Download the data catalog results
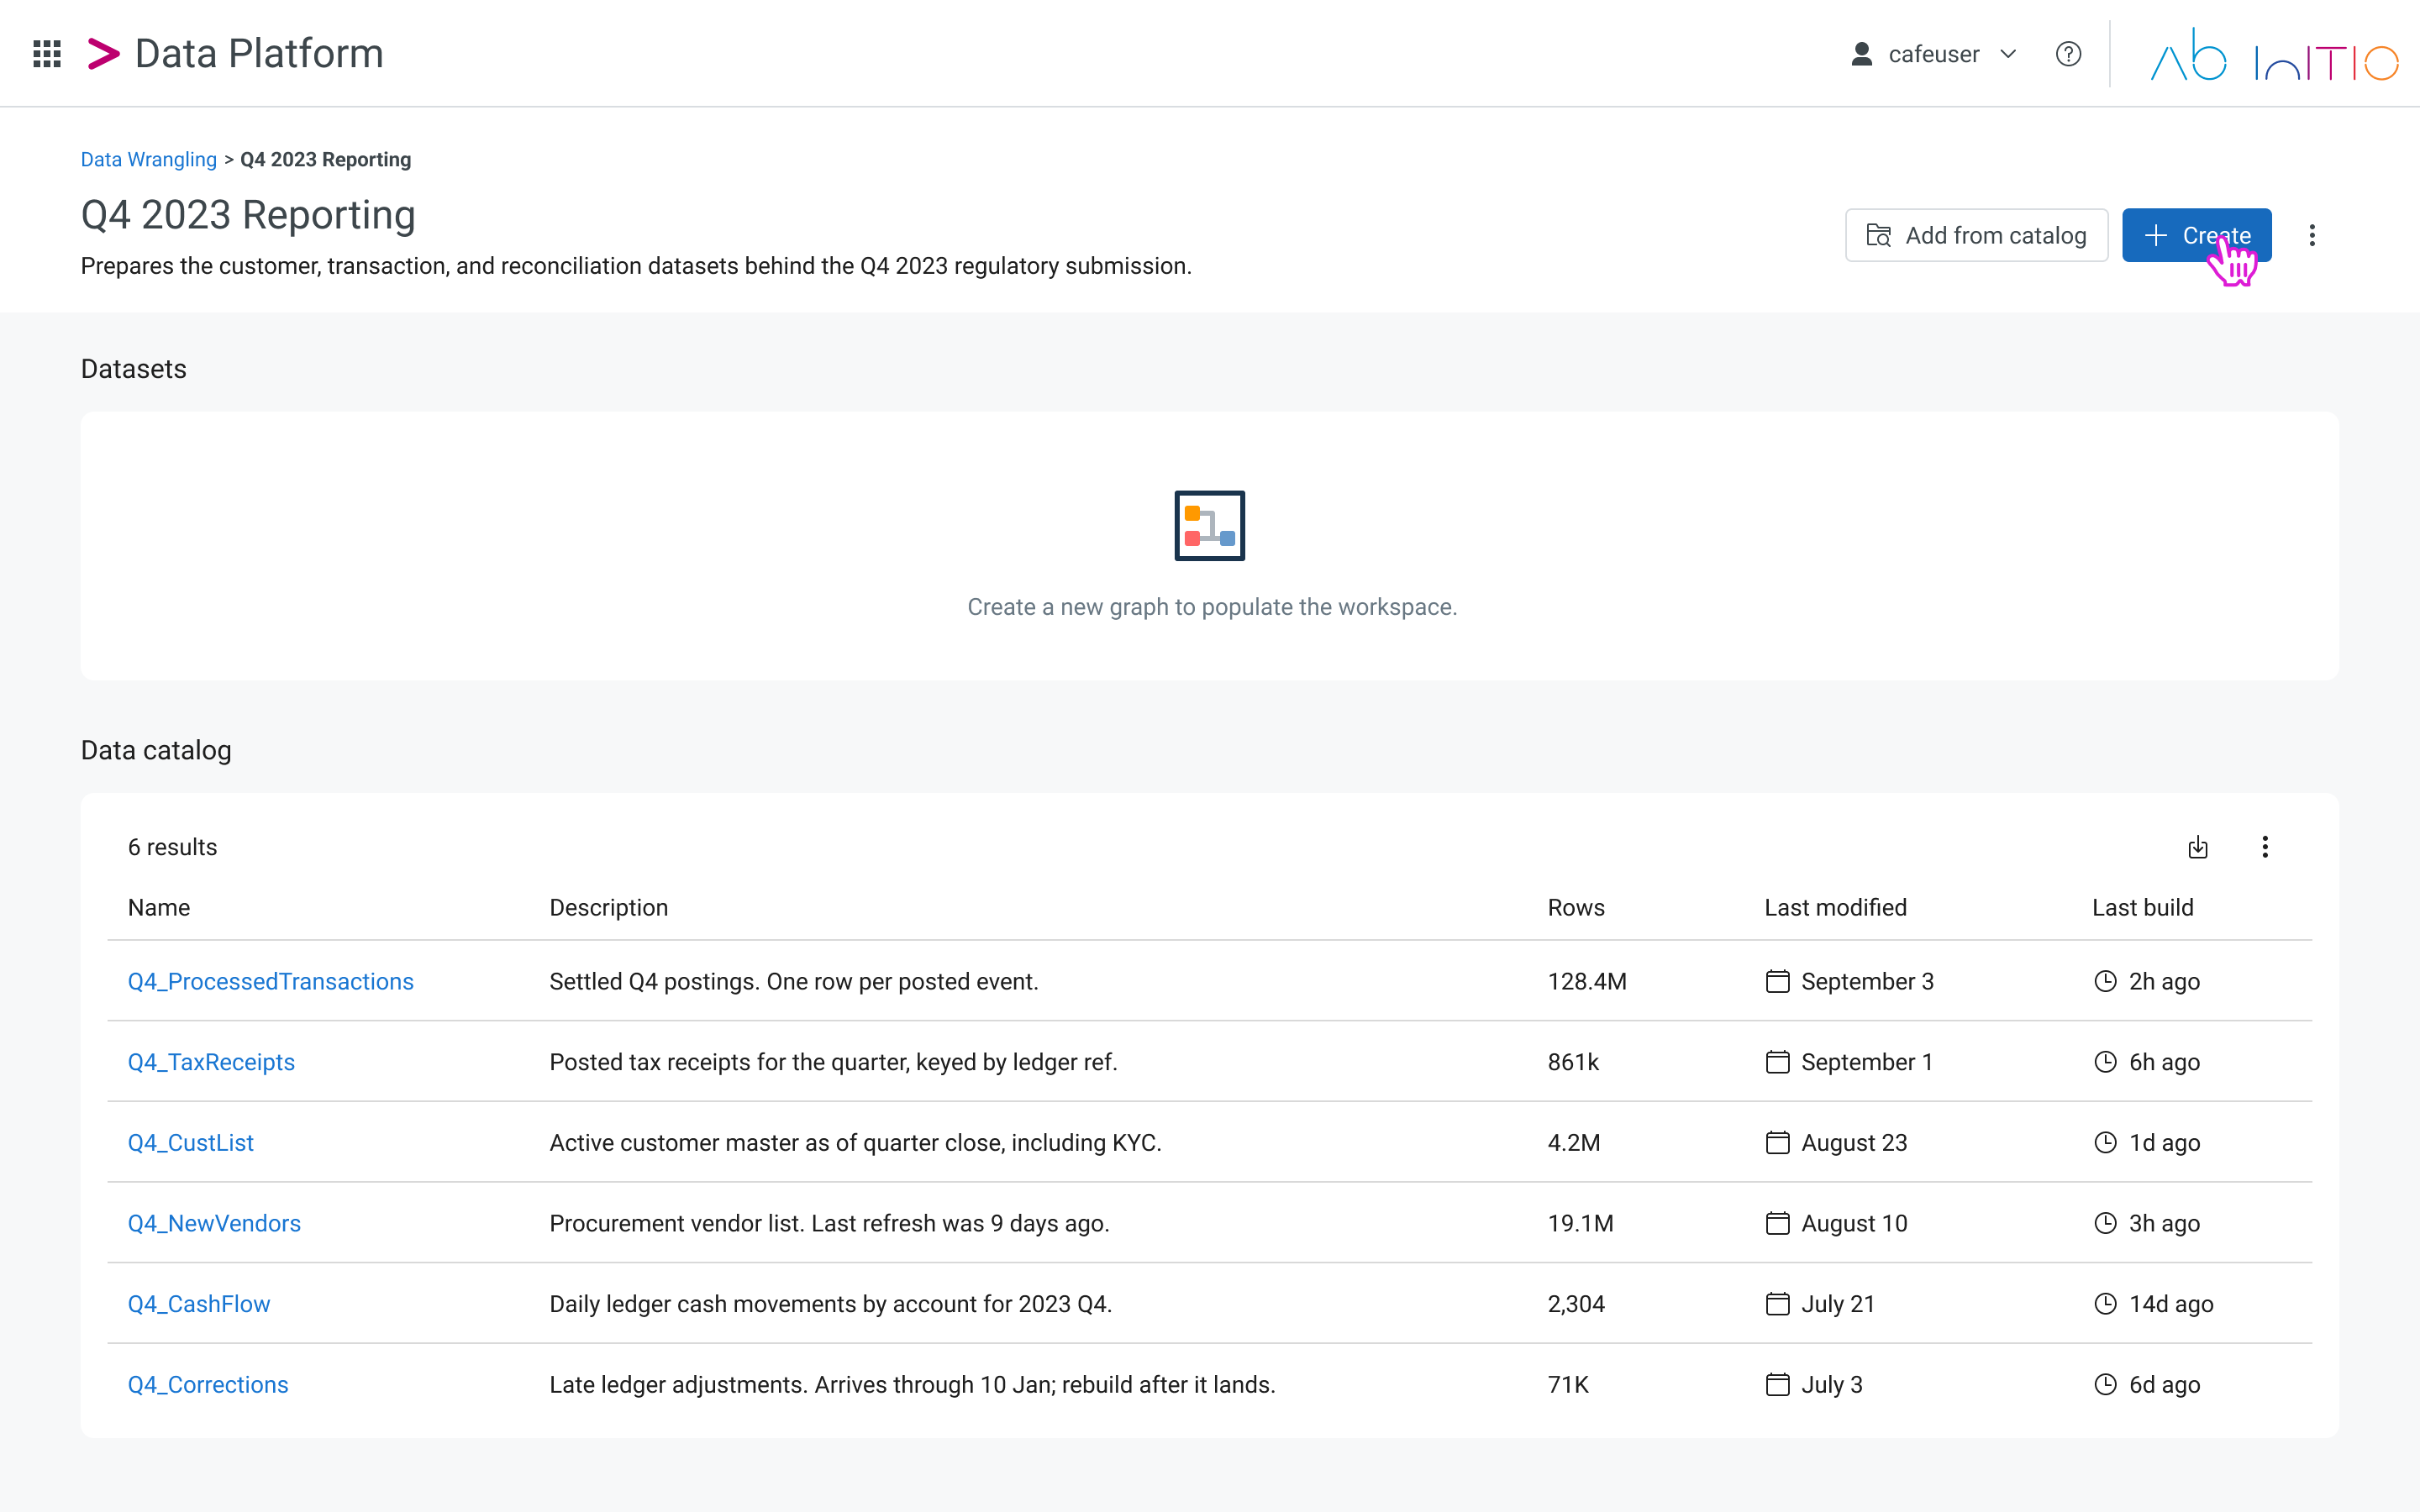Viewport: 2420px width, 1512px height. [2197, 847]
